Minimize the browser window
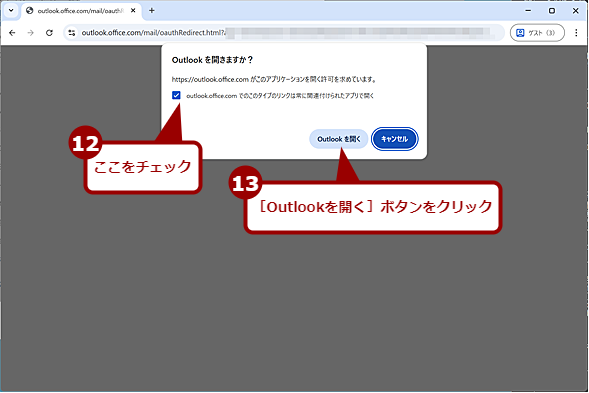 click(x=528, y=11)
